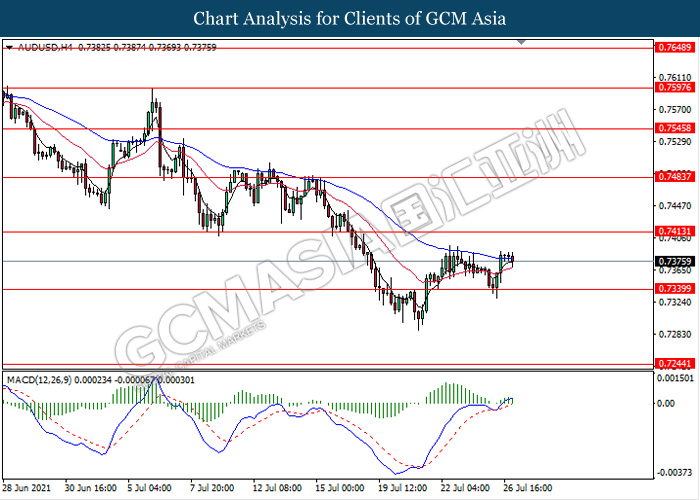Click the Chart Analysis for Clients header

350,19
